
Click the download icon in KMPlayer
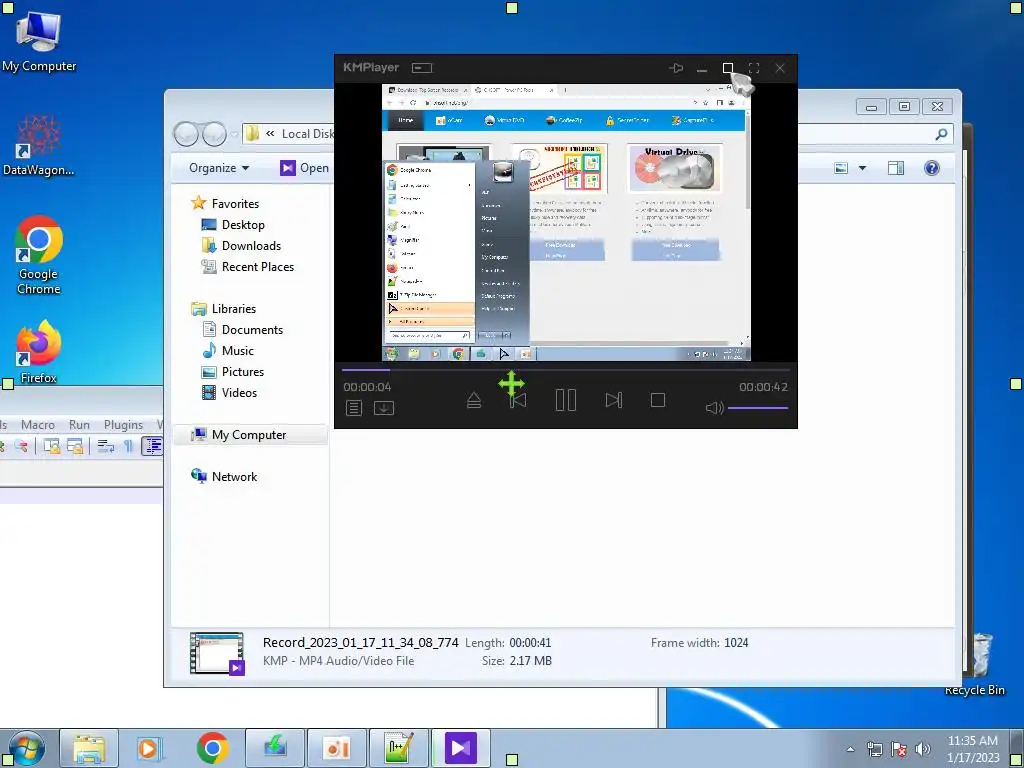pyautogui.click(x=384, y=408)
